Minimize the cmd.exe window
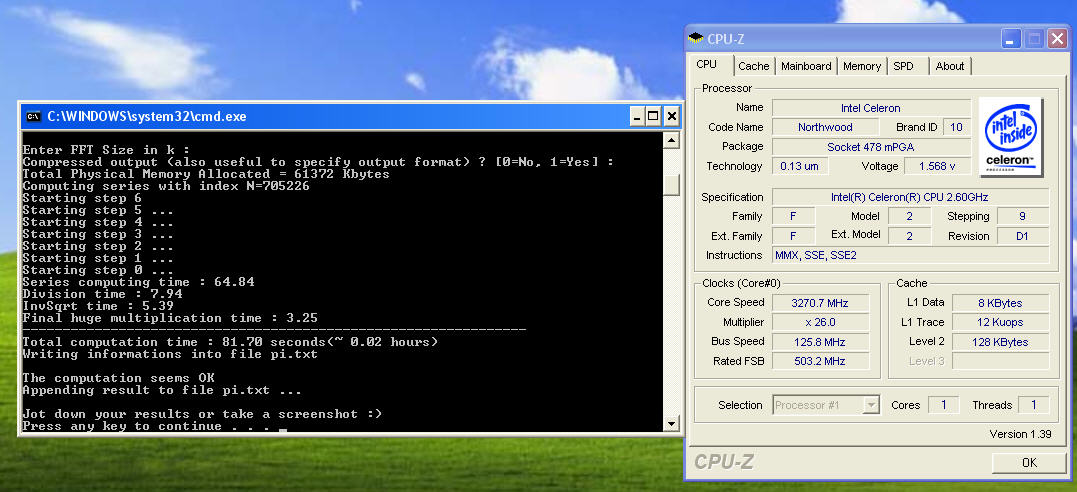This screenshot has height=492, width=1077. (x=637, y=116)
